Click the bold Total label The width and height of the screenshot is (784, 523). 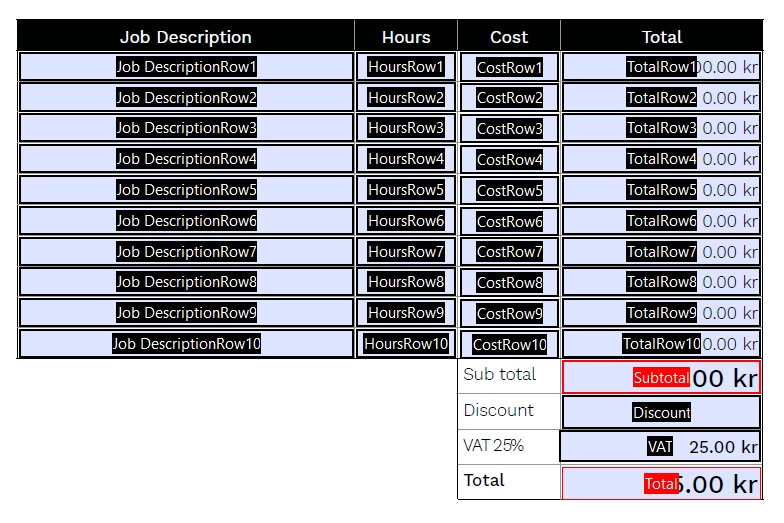pos(484,480)
